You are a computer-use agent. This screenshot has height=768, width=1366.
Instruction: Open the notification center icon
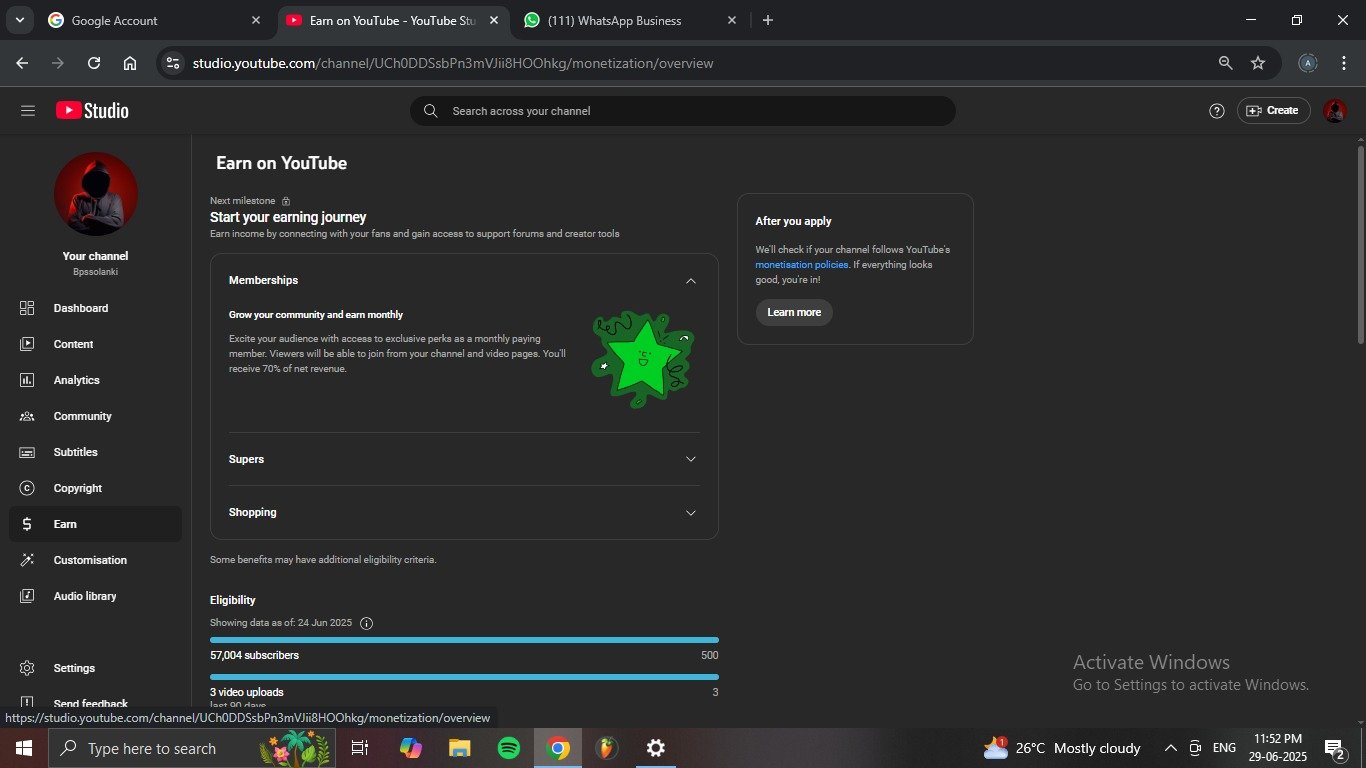click(x=1334, y=748)
